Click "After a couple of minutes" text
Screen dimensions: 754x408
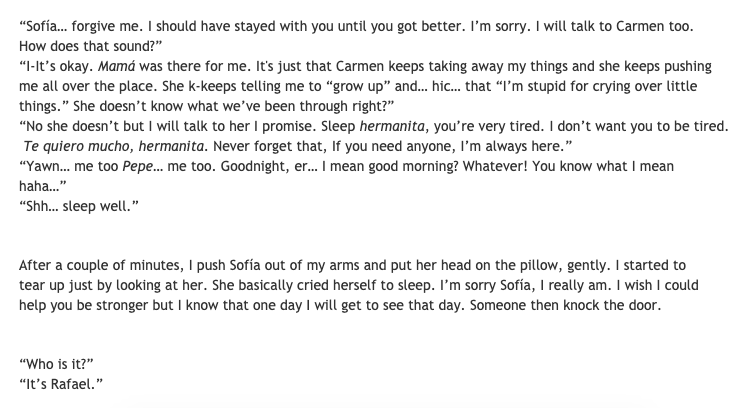point(100,265)
